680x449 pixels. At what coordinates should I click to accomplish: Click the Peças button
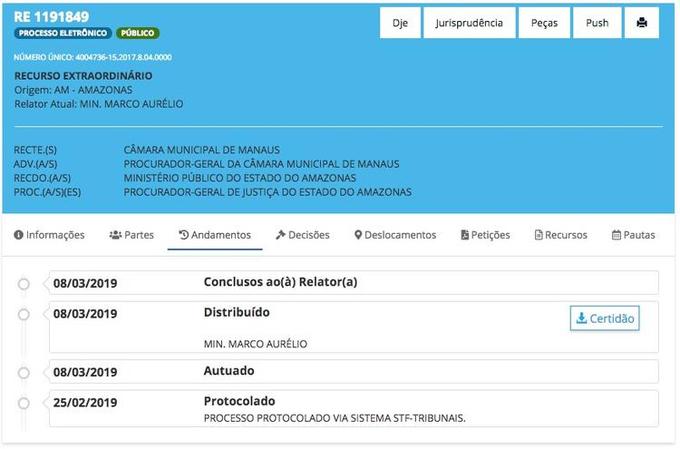(x=545, y=22)
